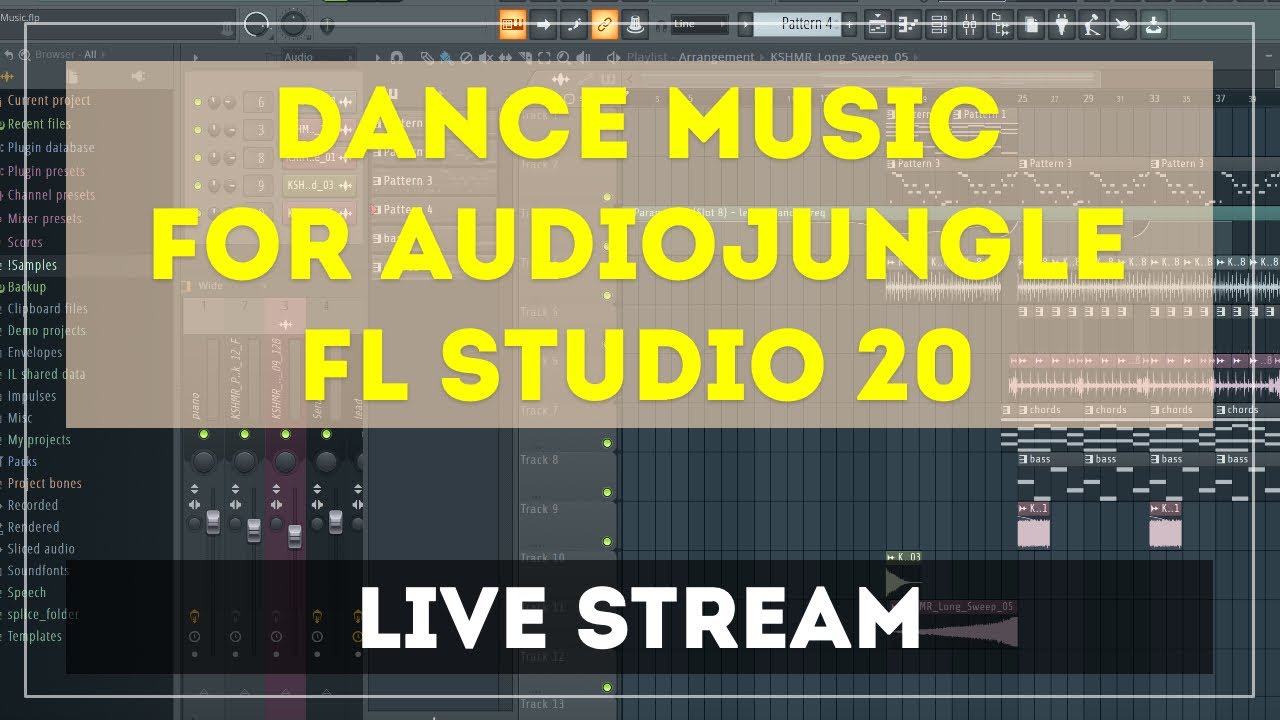Image resolution: width=1280 pixels, height=720 pixels.
Task: Click the main pitch knob
Action: tap(293, 23)
